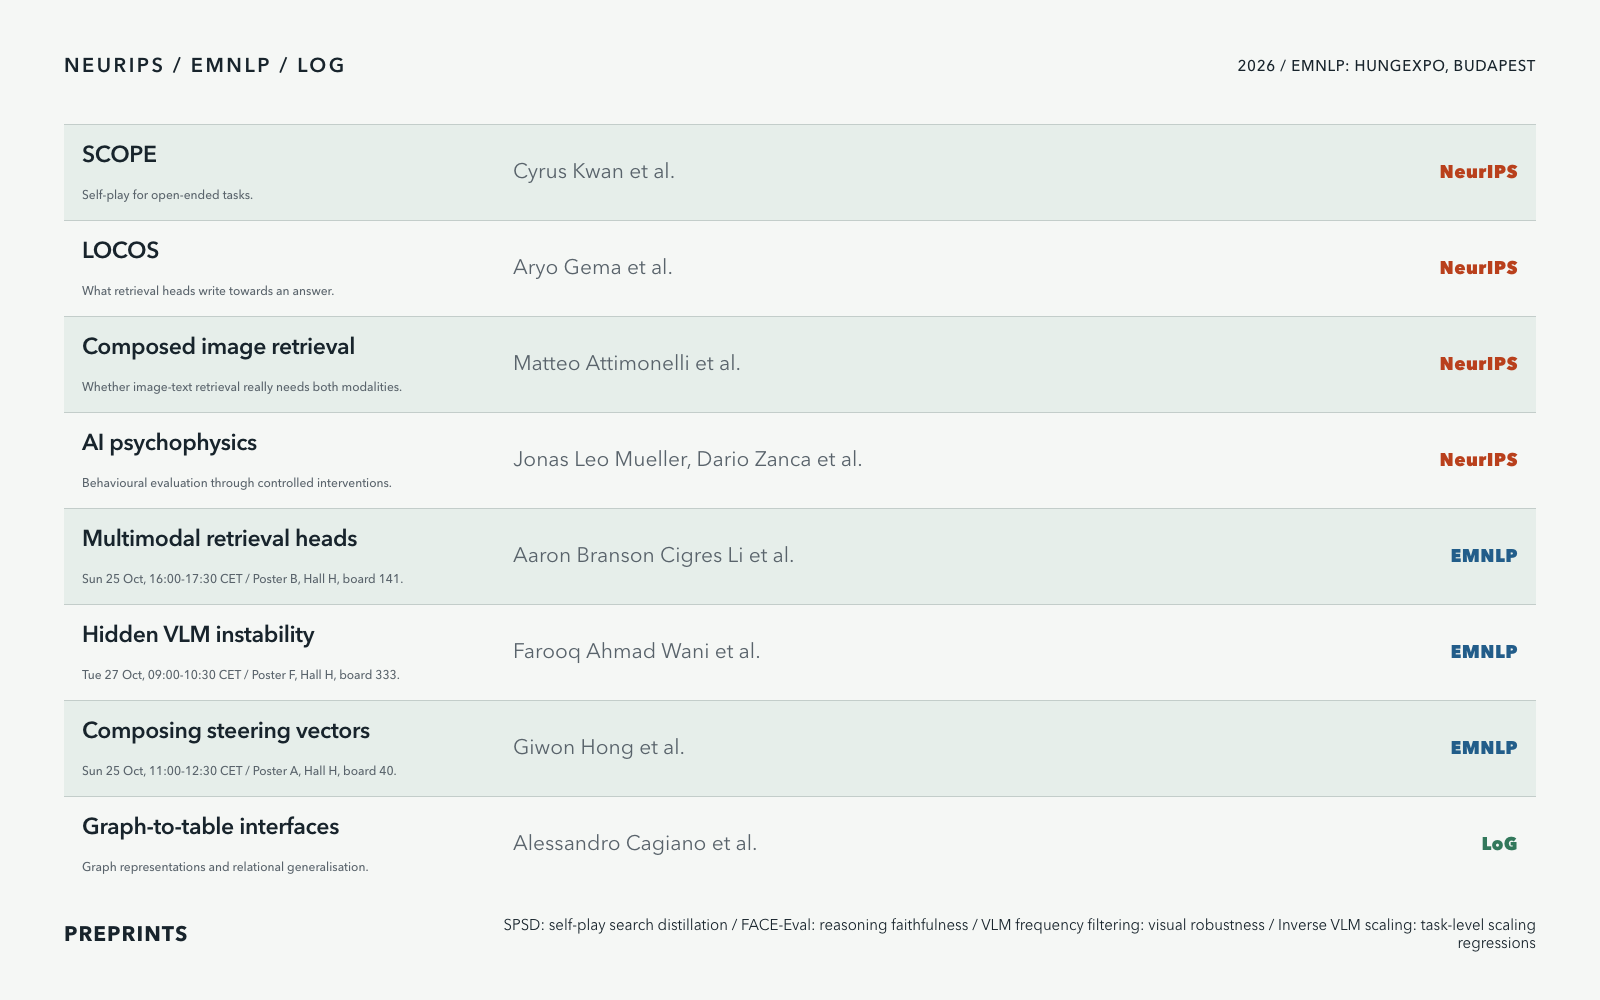Click the Poster F, board 333 schedule line
1600x1000 pixels.
(x=241, y=675)
